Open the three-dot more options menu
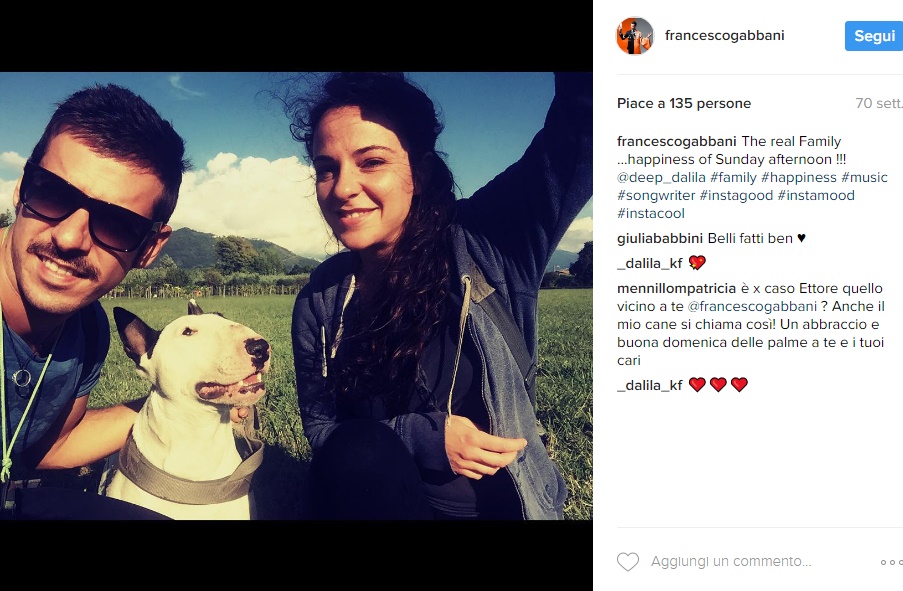Image resolution: width=903 pixels, height=591 pixels. tap(891, 562)
